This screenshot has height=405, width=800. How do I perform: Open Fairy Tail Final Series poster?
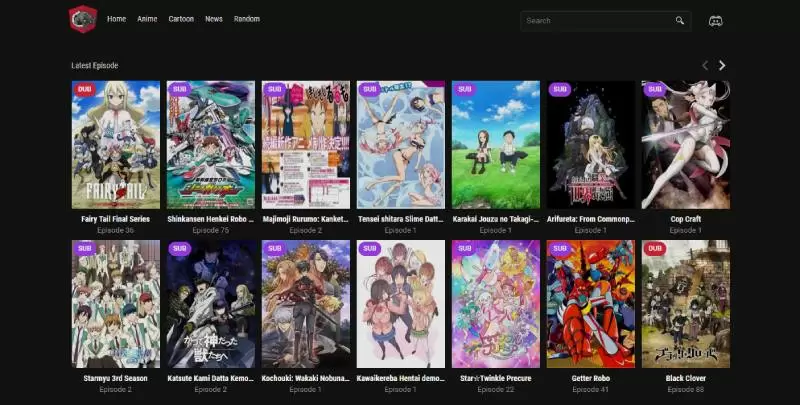coord(116,145)
